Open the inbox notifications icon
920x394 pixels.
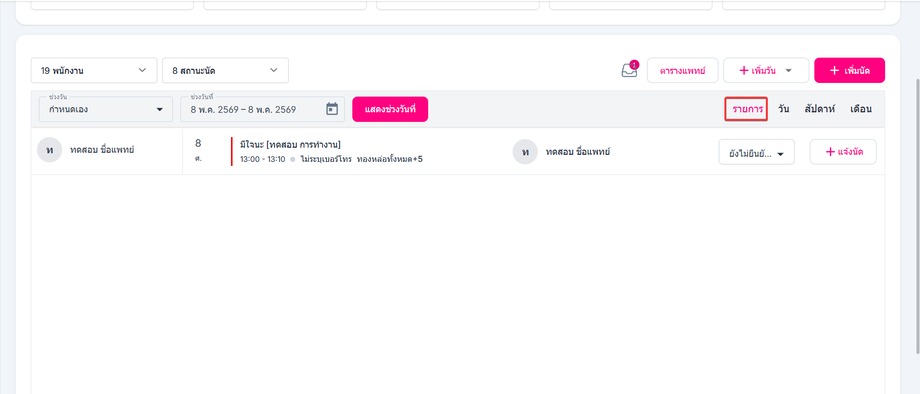[x=629, y=70]
